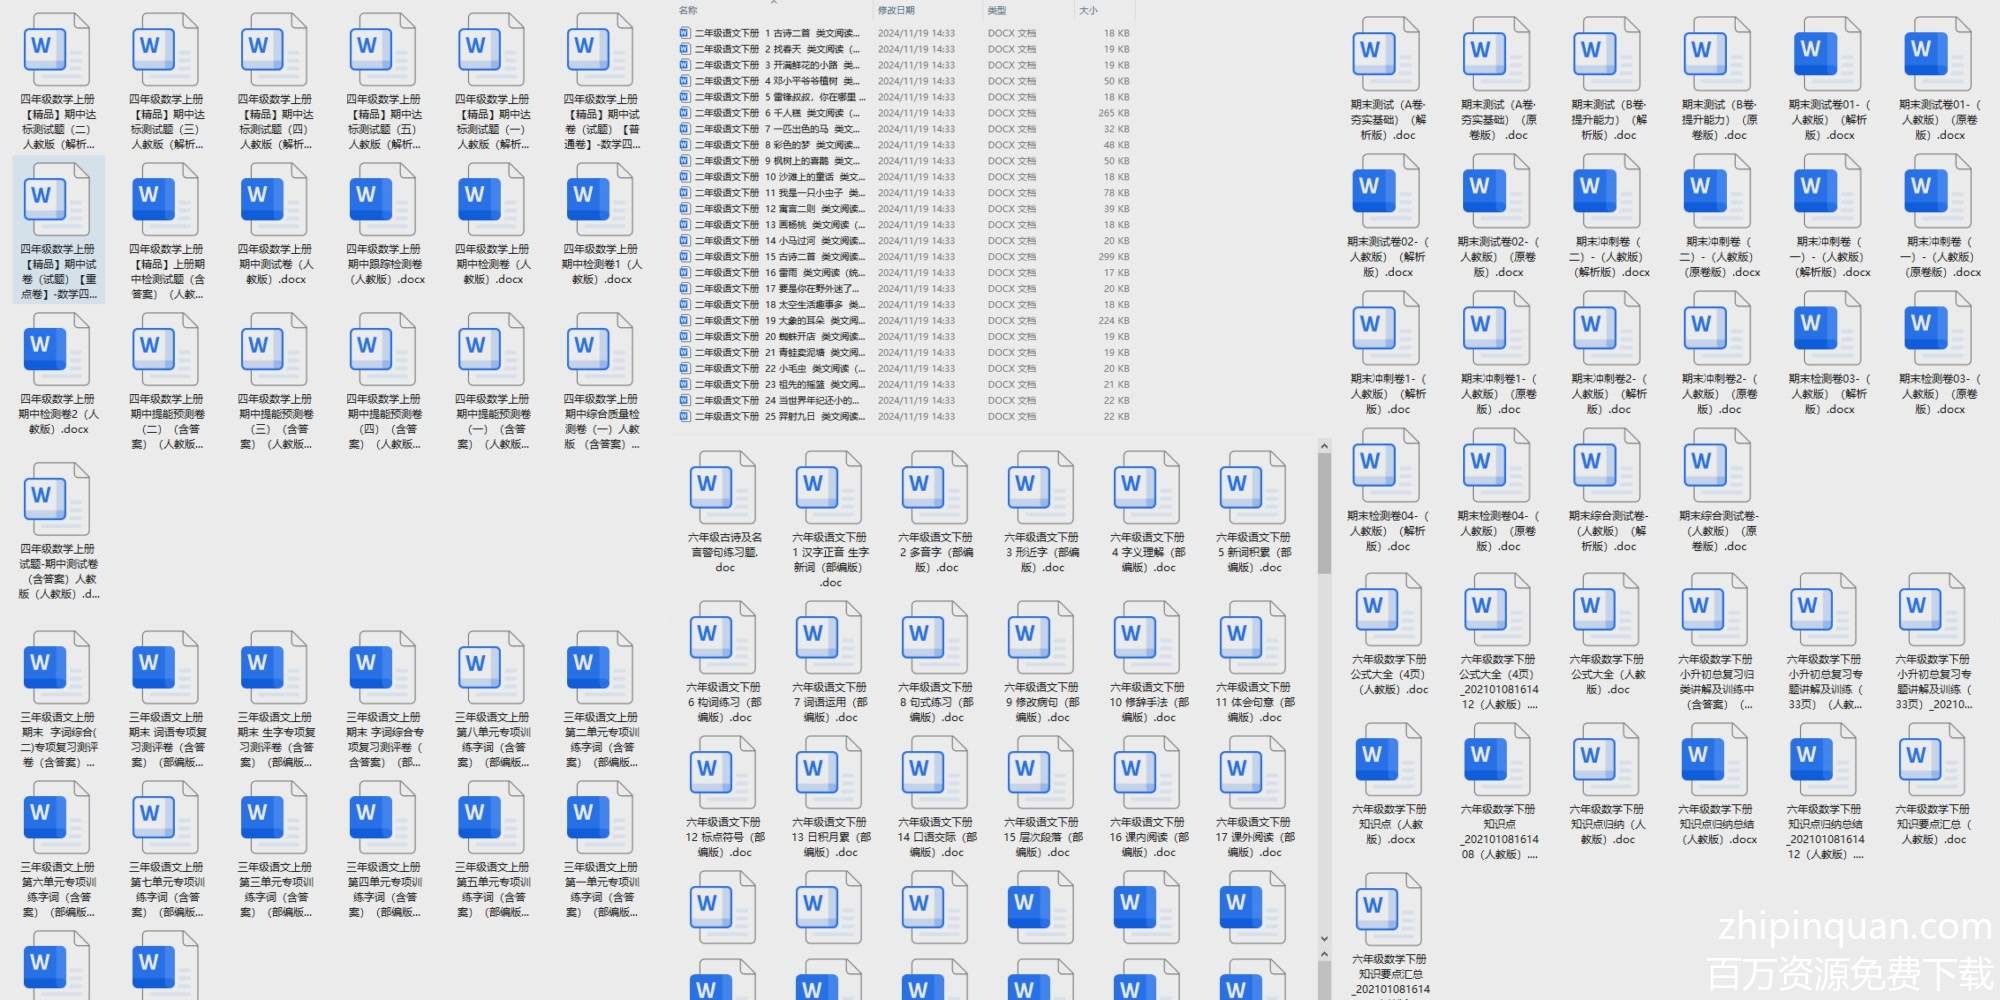The width and height of the screenshot is (2000, 1000).
Task: Select the 期中综合质量检测卷（一） file icon
Action: click(601, 350)
